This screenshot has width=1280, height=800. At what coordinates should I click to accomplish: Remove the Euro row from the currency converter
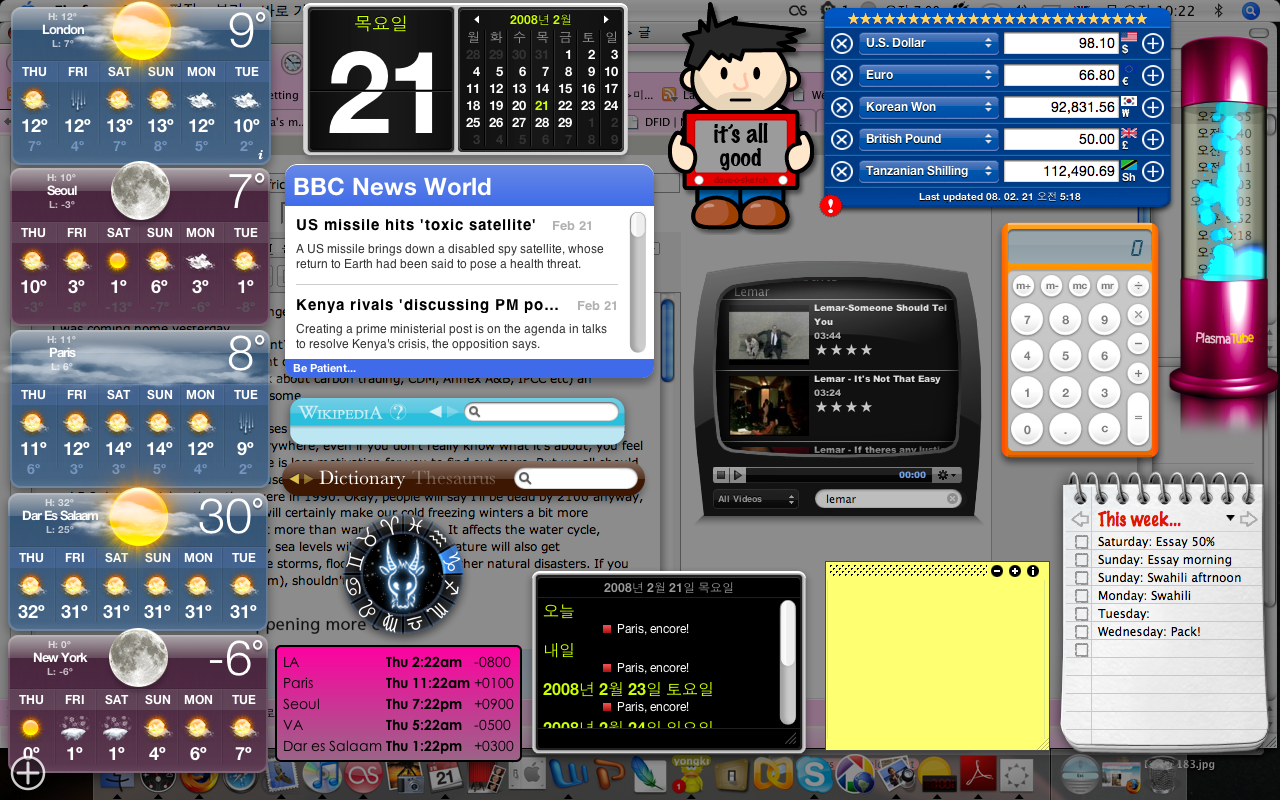(x=842, y=75)
